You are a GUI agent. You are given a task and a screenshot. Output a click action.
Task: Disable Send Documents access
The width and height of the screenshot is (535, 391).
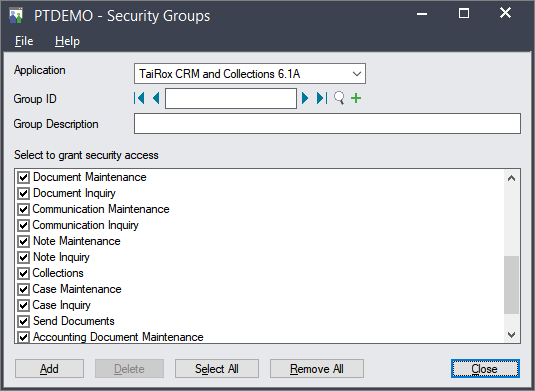[24, 321]
